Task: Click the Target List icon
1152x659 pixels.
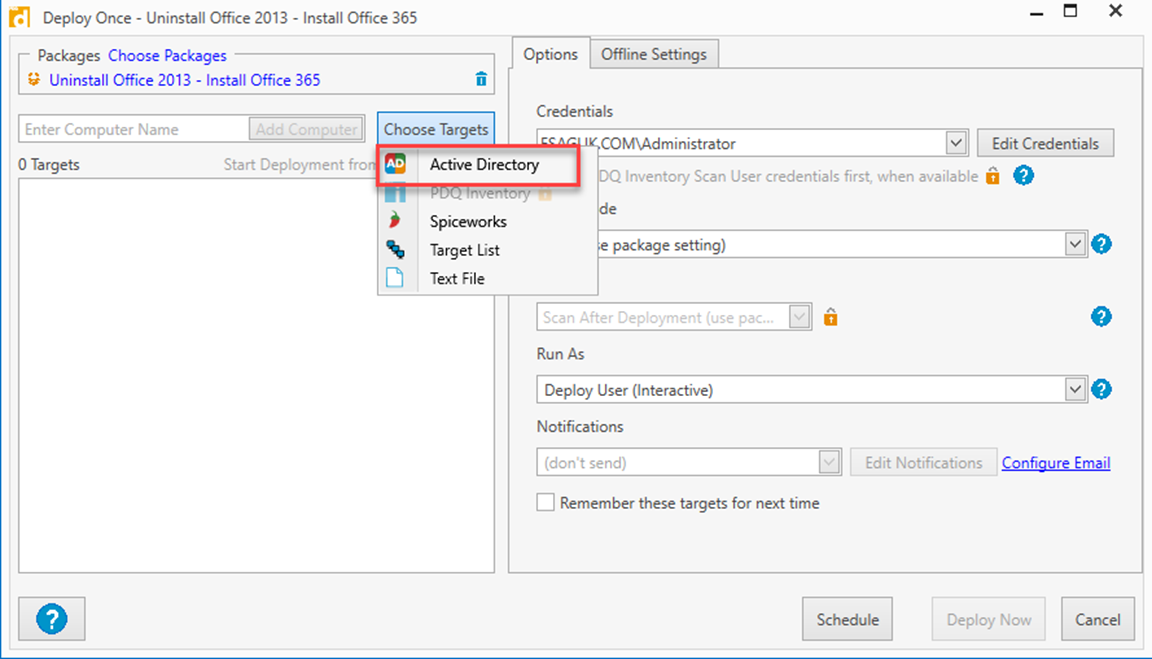Action: coord(395,250)
